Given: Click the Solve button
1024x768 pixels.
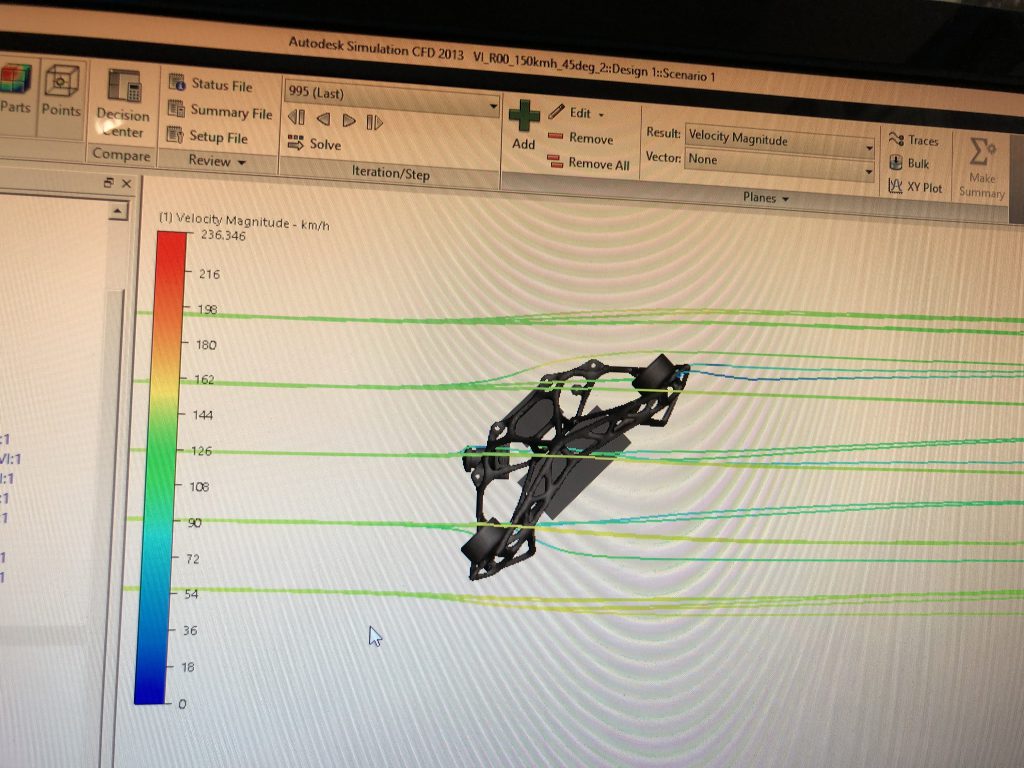Looking at the screenshot, I should [314, 144].
